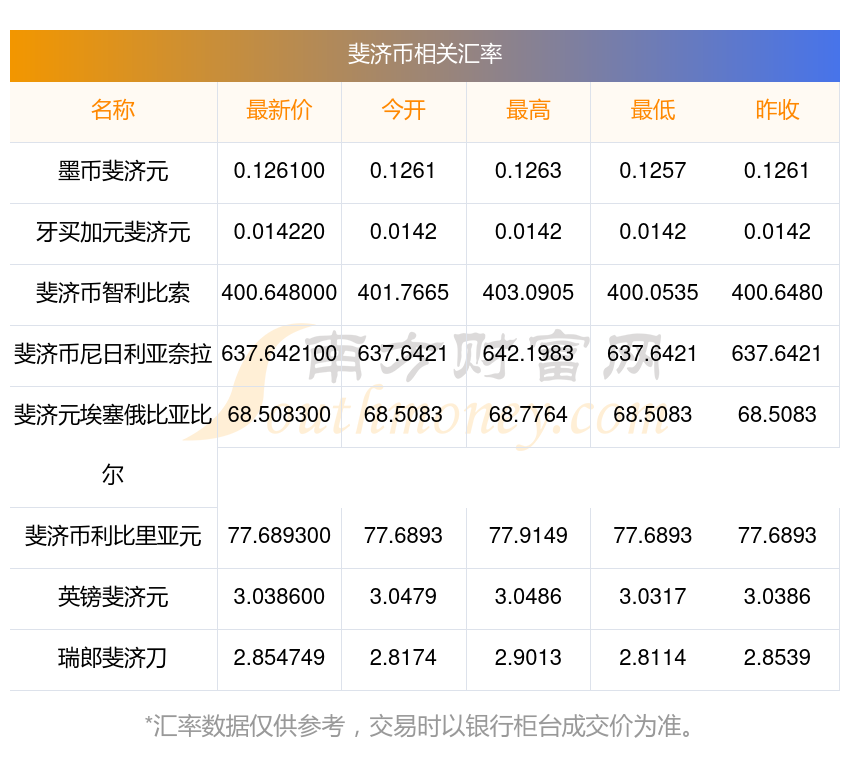Click the 斐济币相关汇率 table title banner
This screenshot has width=850, height=757.
425,54
